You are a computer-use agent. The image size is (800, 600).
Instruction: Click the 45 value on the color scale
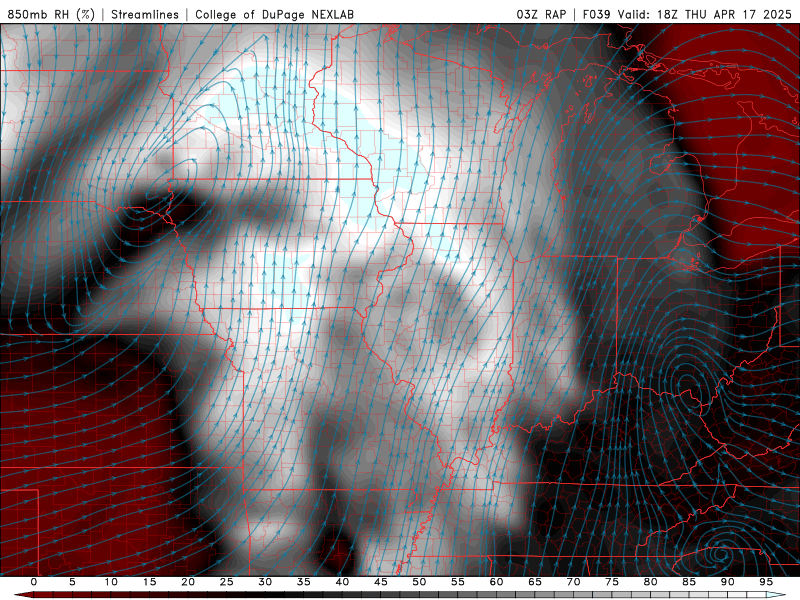[381, 582]
